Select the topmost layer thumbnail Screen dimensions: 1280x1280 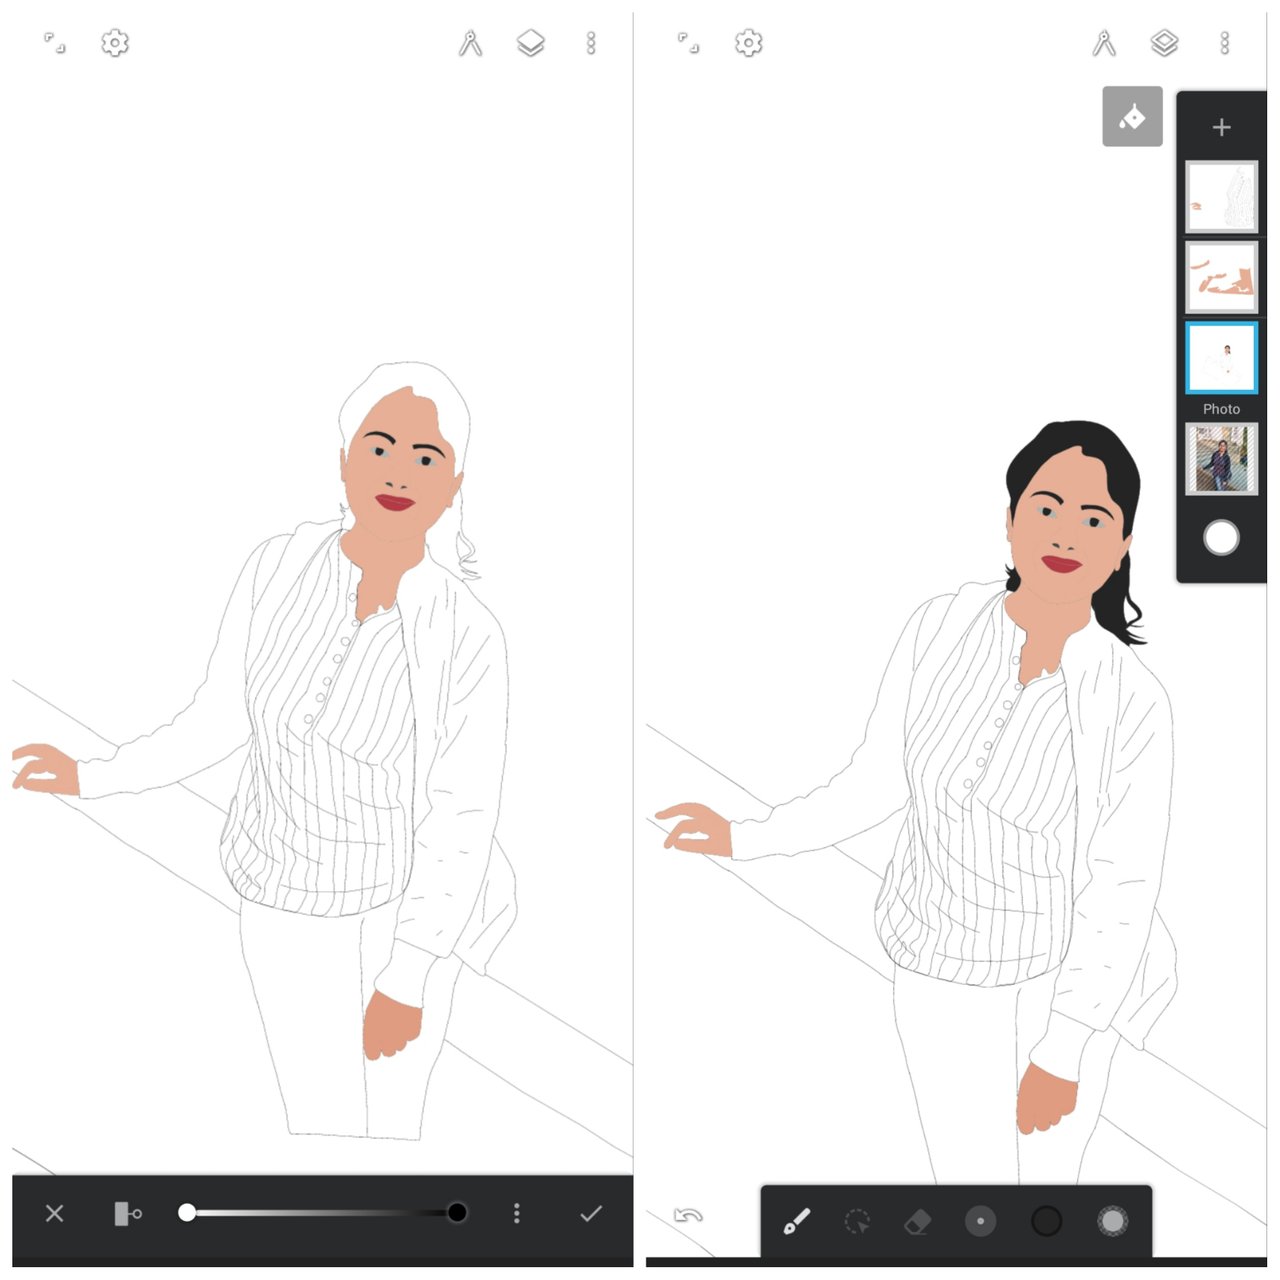point(1221,197)
